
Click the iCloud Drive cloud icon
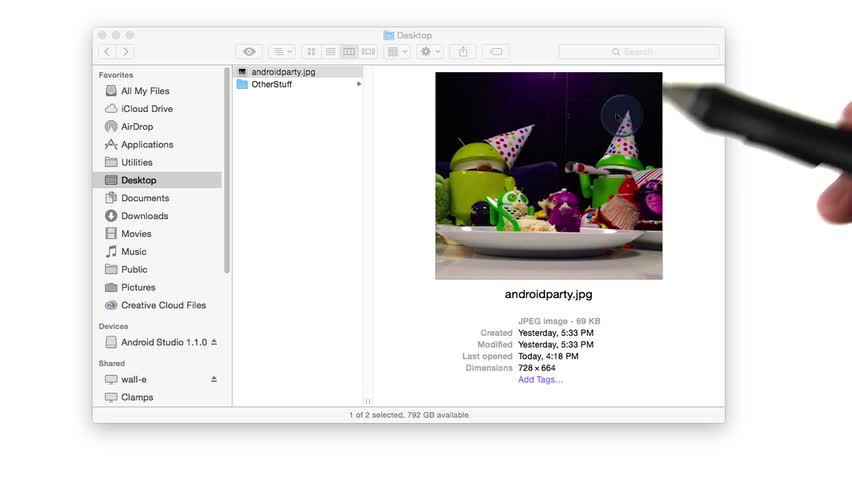pos(111,109)
